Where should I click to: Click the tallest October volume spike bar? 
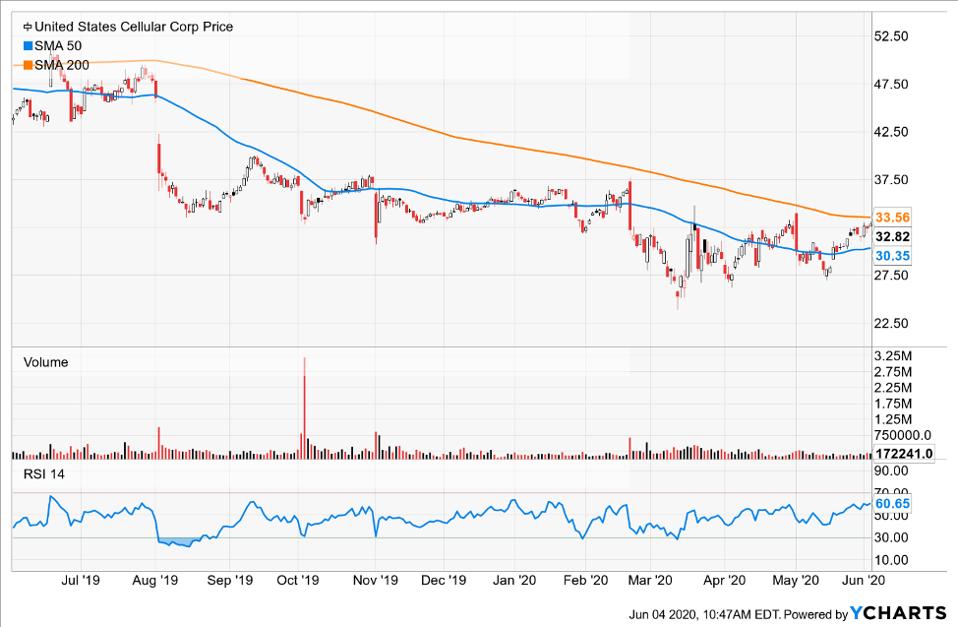(x=304, y=408)
